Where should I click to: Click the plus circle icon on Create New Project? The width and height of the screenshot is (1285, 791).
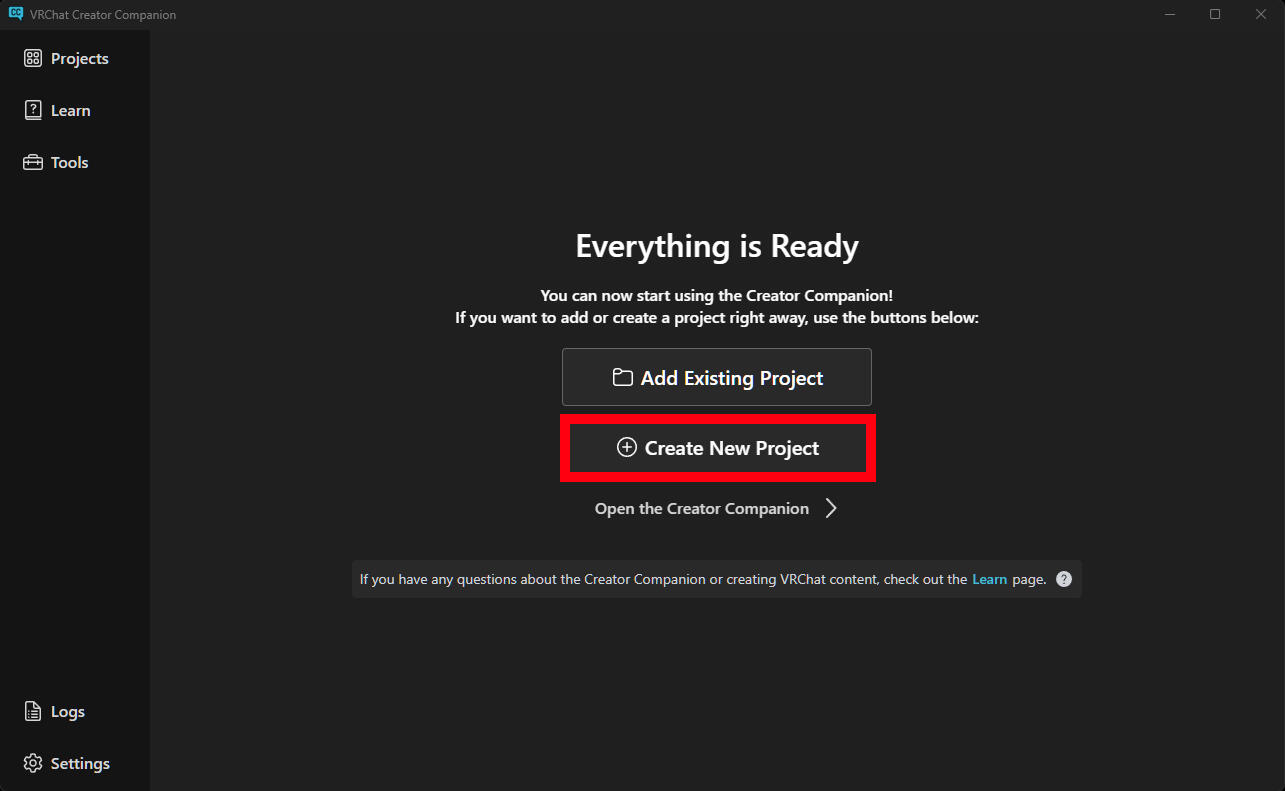click(x=627, y=448)
